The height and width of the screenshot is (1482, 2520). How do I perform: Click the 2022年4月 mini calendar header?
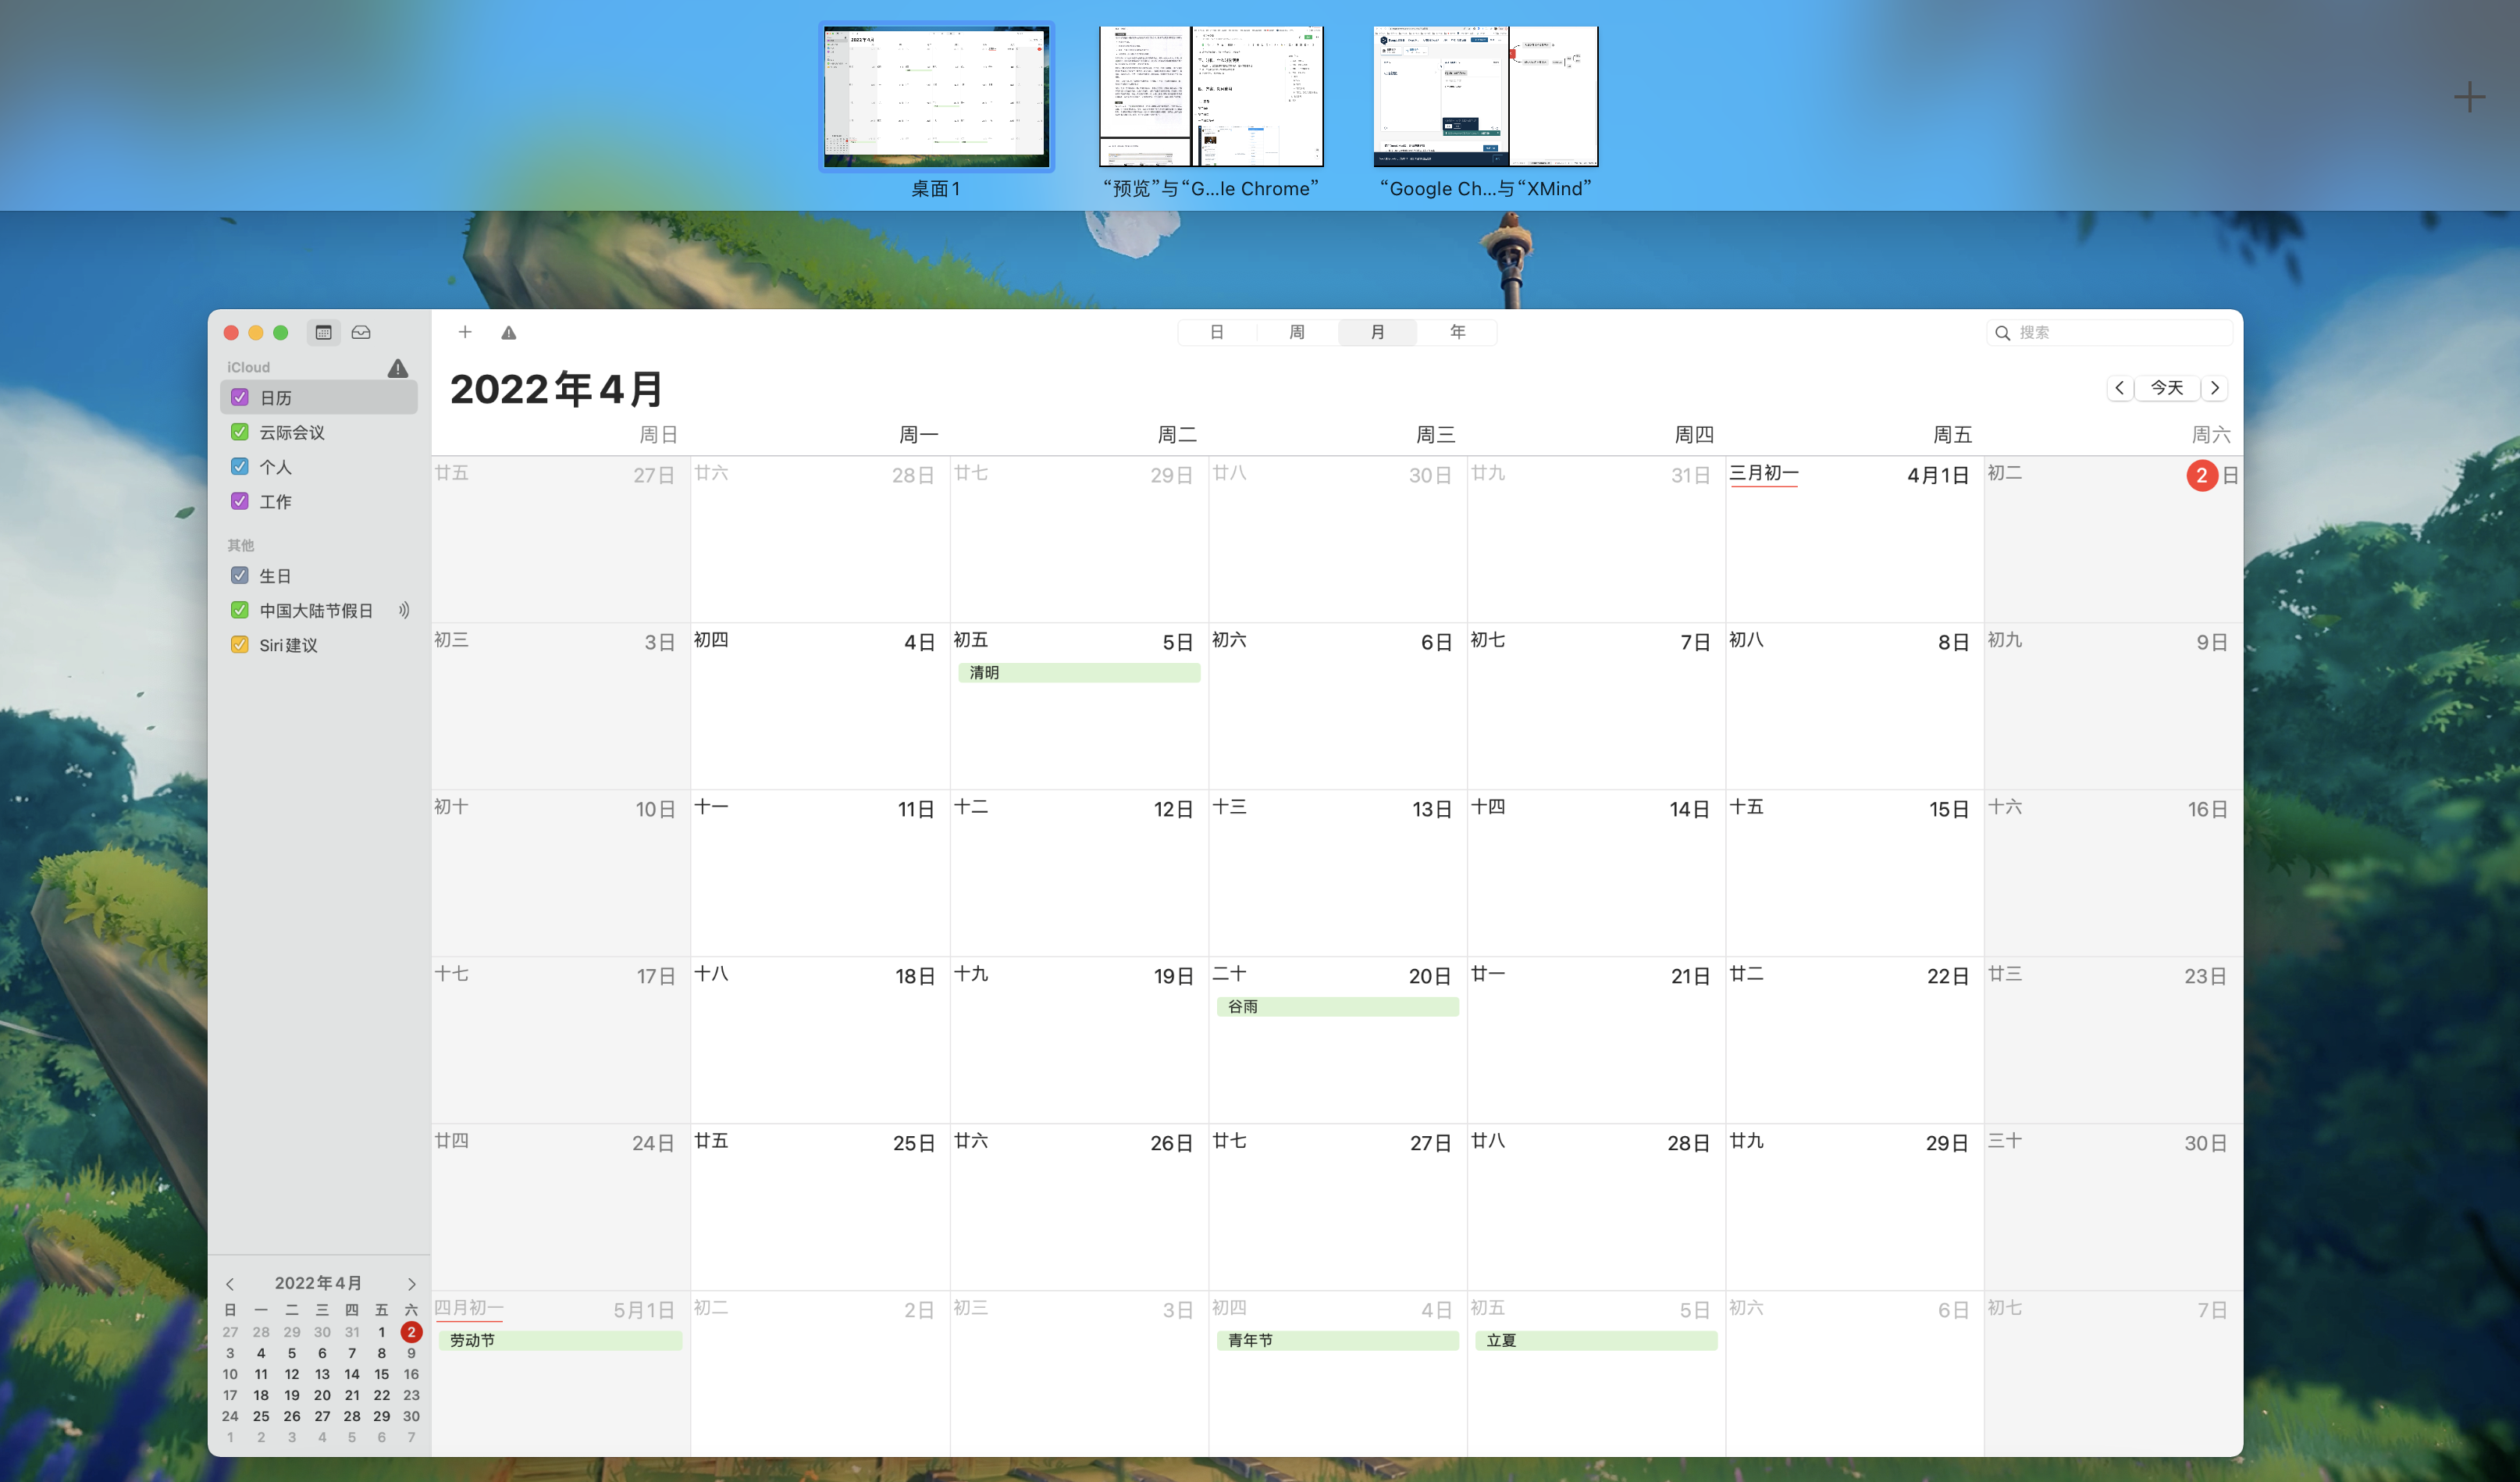[x=318, y=1284]
